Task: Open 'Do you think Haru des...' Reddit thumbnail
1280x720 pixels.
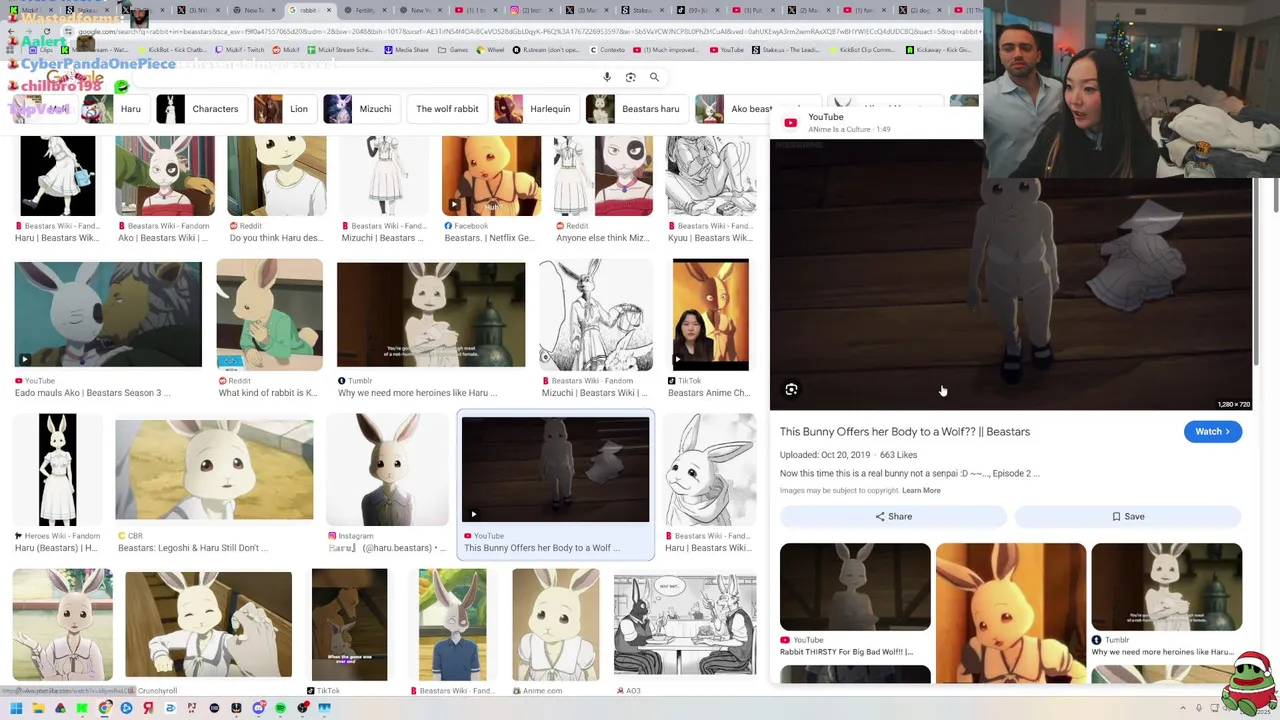Action: coord(276,176)
